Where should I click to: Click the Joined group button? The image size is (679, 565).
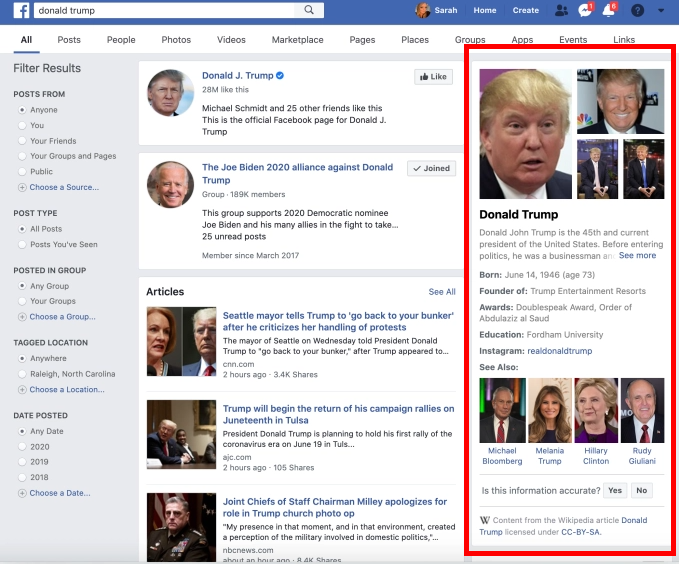click(x=431, y=168)
